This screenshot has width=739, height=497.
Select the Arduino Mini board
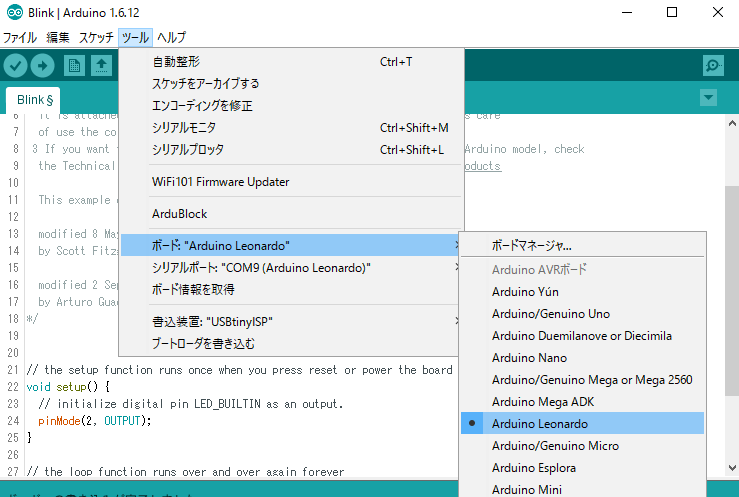(583, 489)
